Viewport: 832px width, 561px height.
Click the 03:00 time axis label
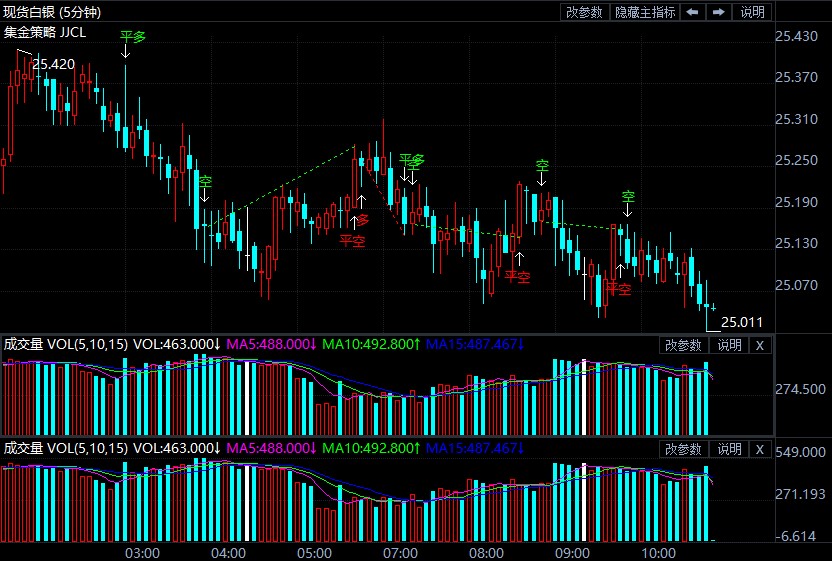[x=142, y=553]
